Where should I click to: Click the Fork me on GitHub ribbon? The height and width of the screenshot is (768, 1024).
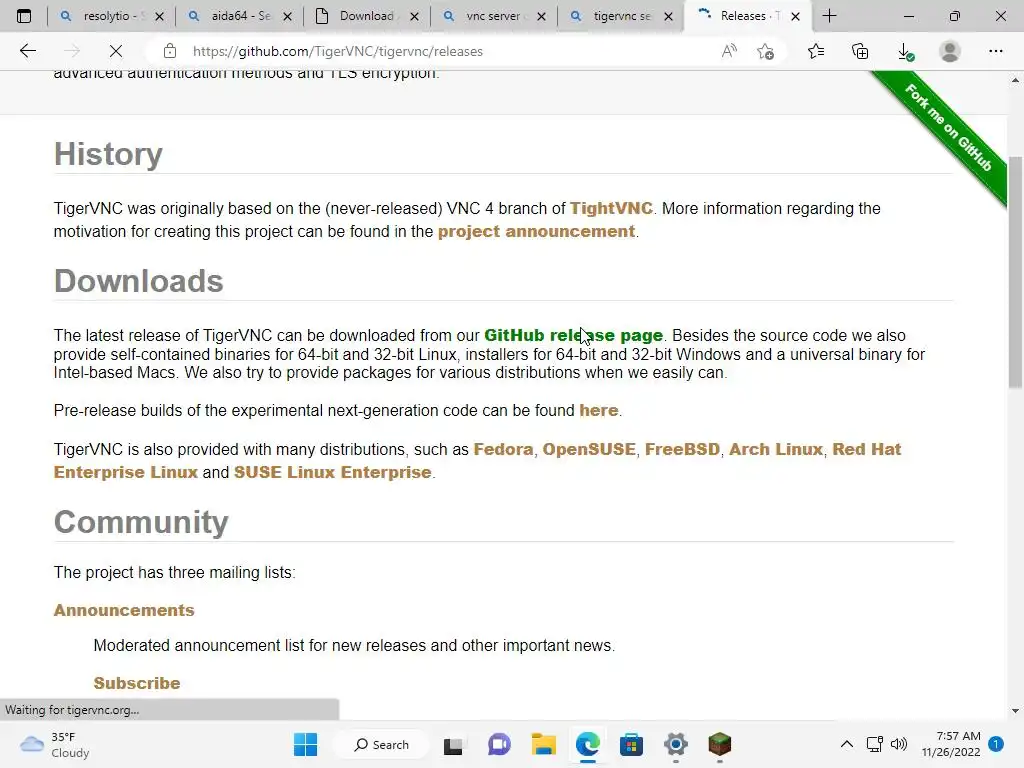tap(948, 128)
